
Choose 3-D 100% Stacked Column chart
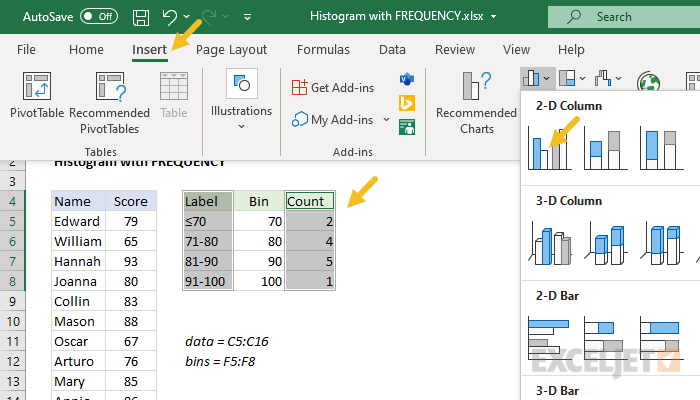(662, 244)
